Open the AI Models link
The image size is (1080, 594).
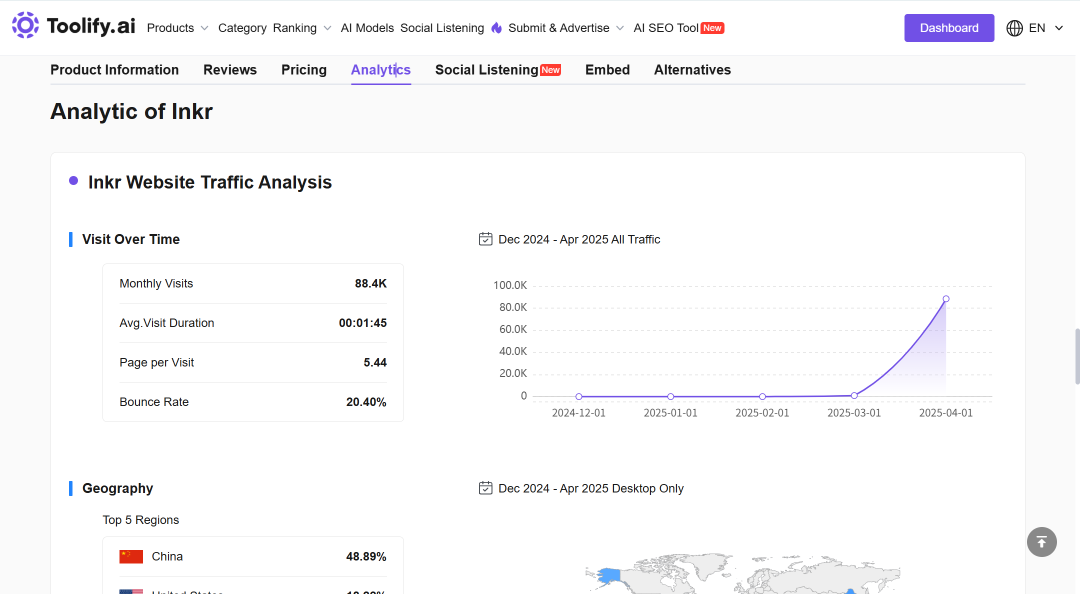click(367, 28)
